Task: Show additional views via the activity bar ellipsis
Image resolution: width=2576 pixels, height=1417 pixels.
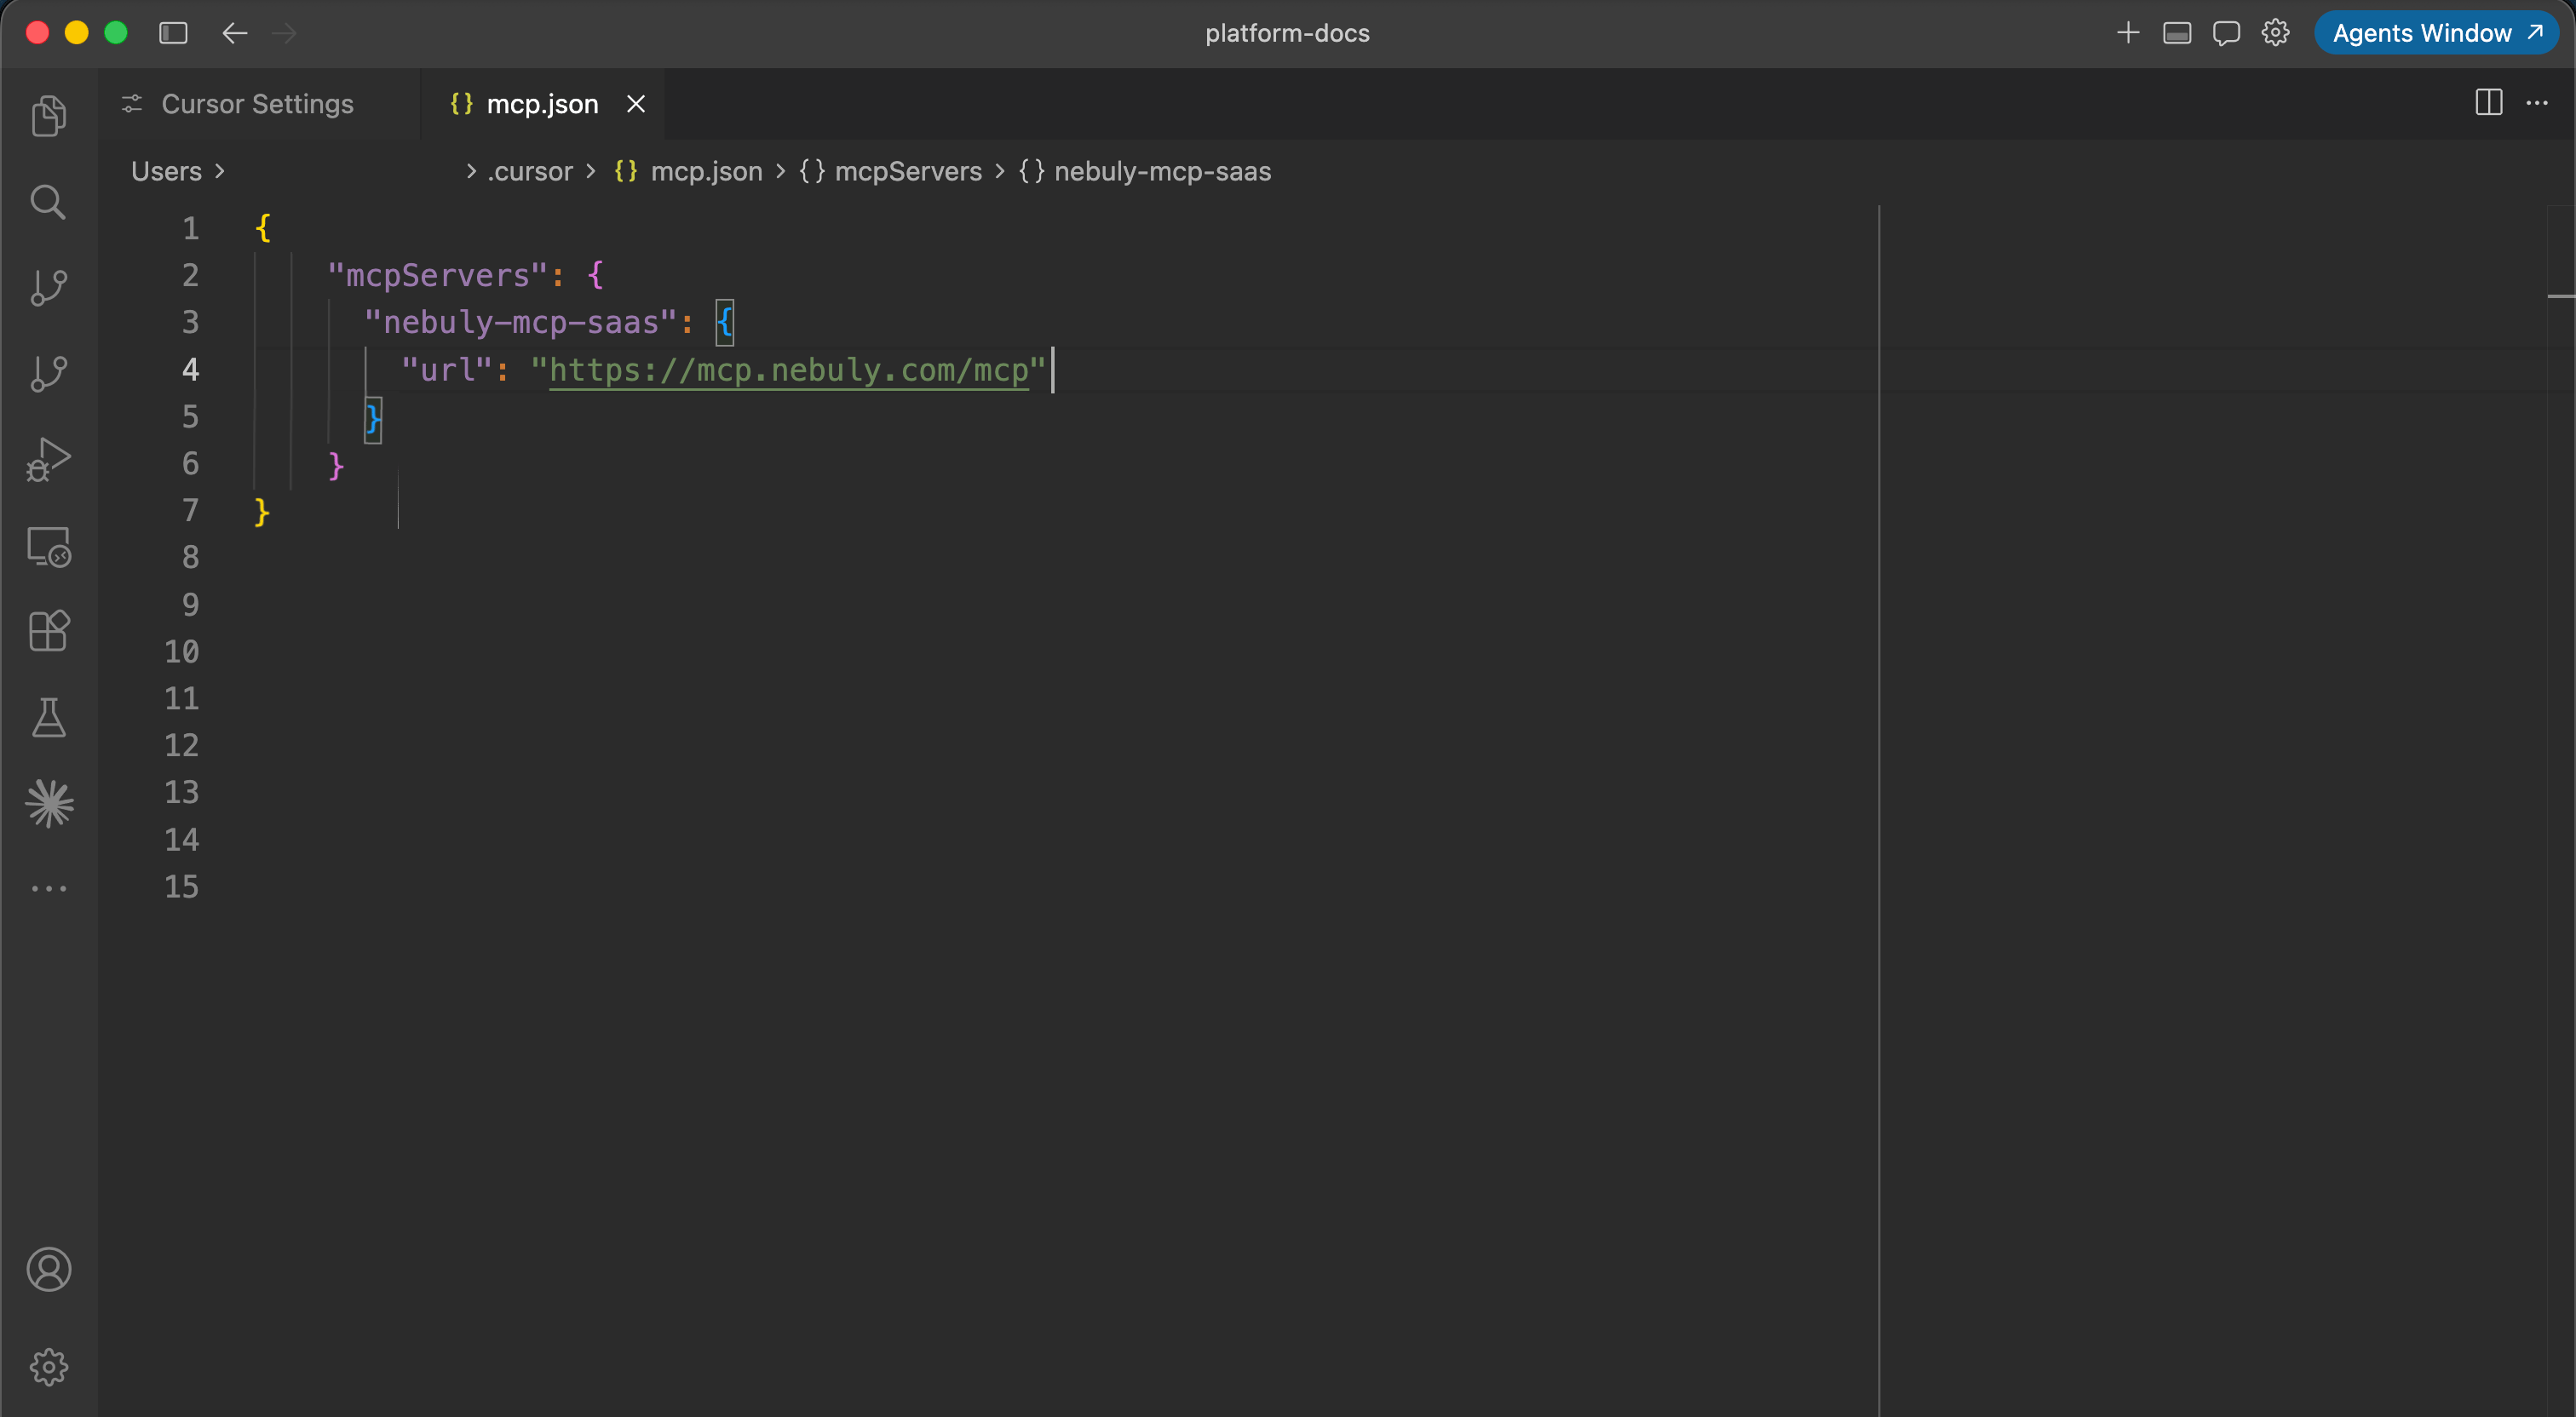Action: click(48, 888)
